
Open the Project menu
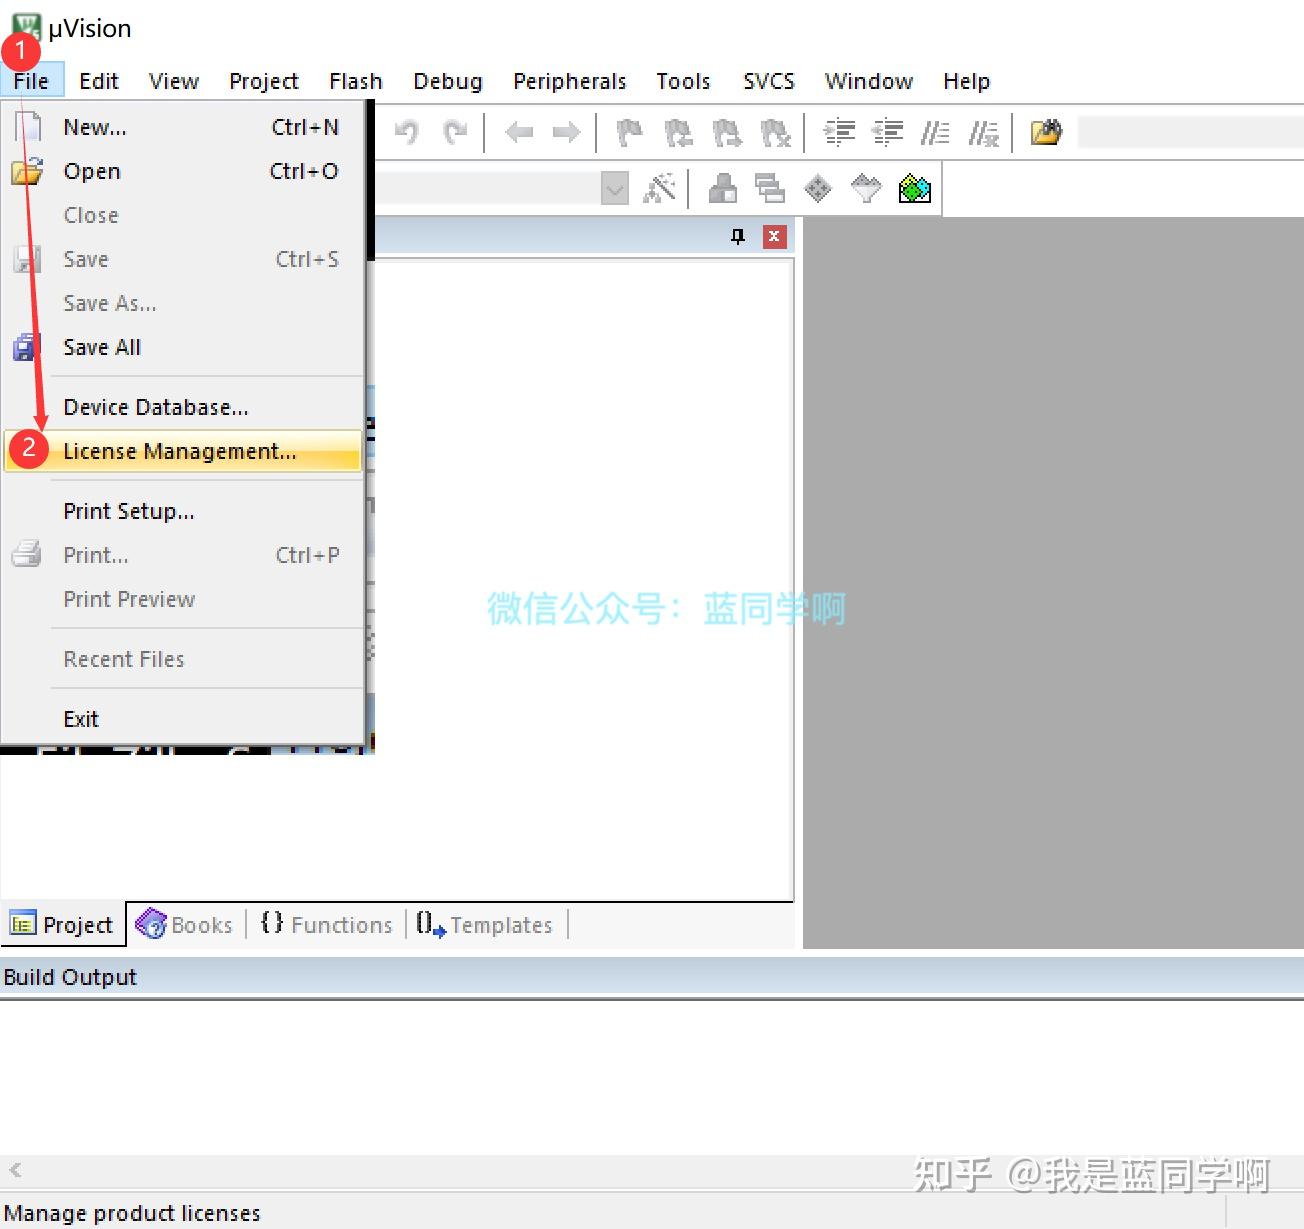coord(264,81)
